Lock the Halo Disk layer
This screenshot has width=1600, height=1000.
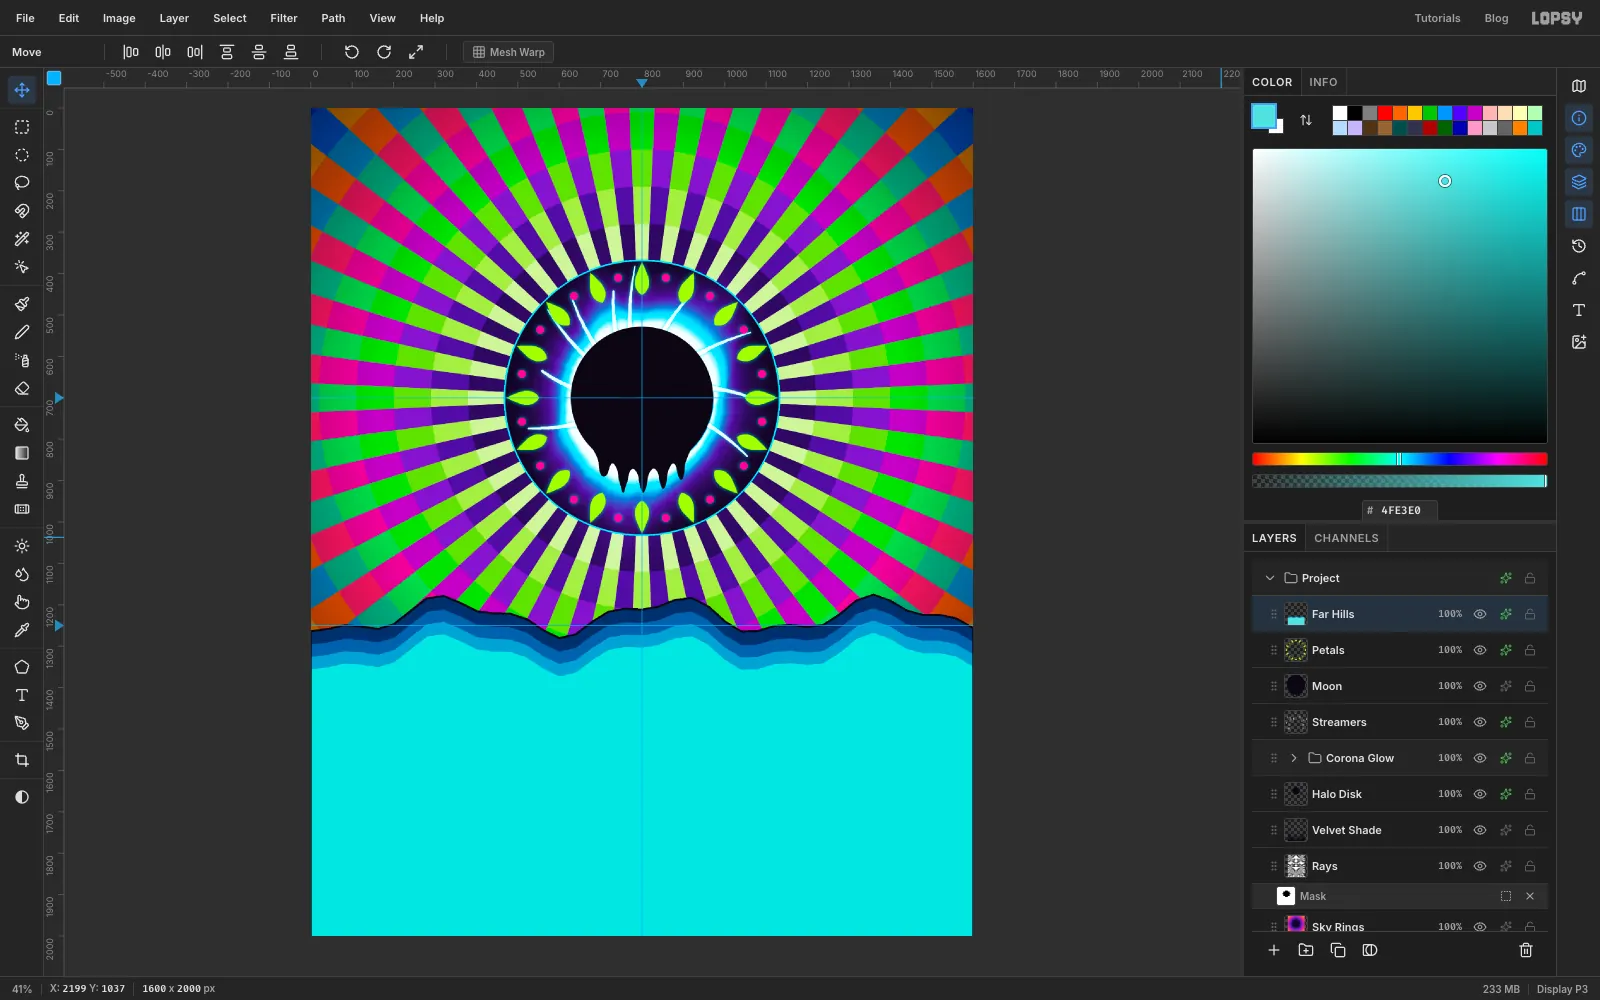point(1530,794)
